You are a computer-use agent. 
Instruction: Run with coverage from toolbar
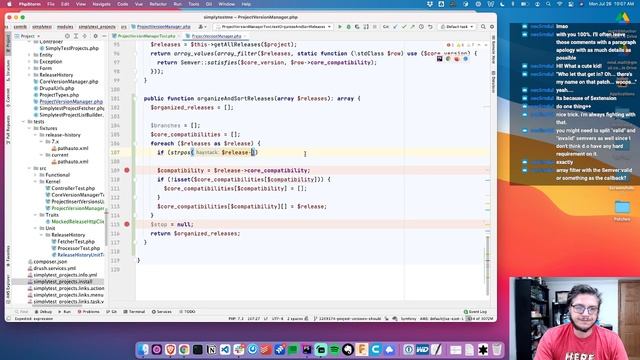pyautogui.click(x=357, y=27)
